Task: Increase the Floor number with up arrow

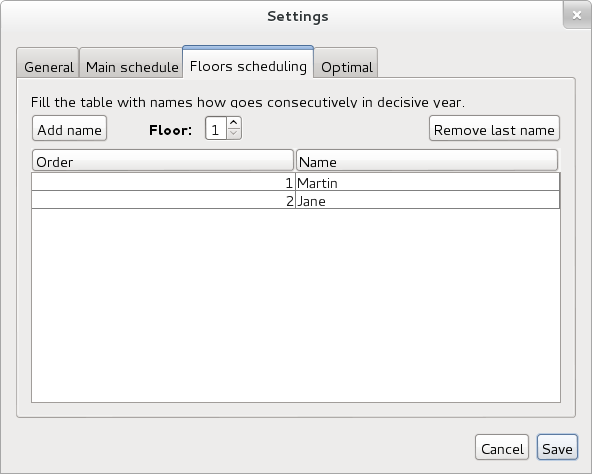Action: tap(234, 123)
